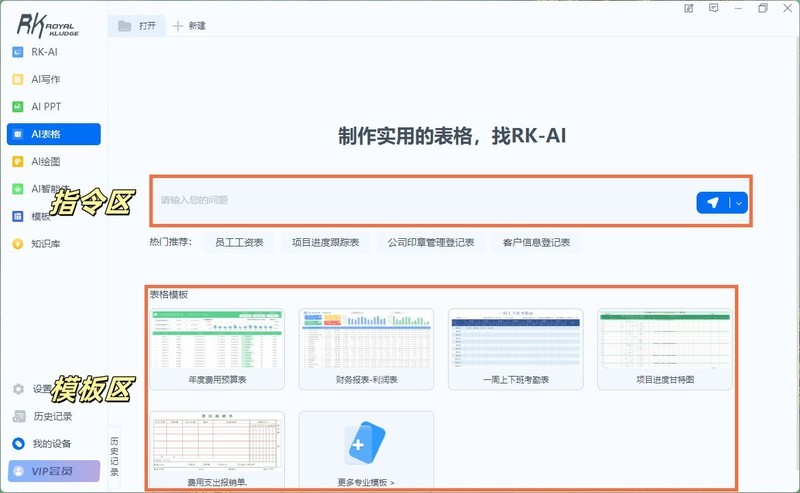This screenshot has height=493, width=800.
Task: Expand the send button dropdown arrow
Action: (739, 203)
